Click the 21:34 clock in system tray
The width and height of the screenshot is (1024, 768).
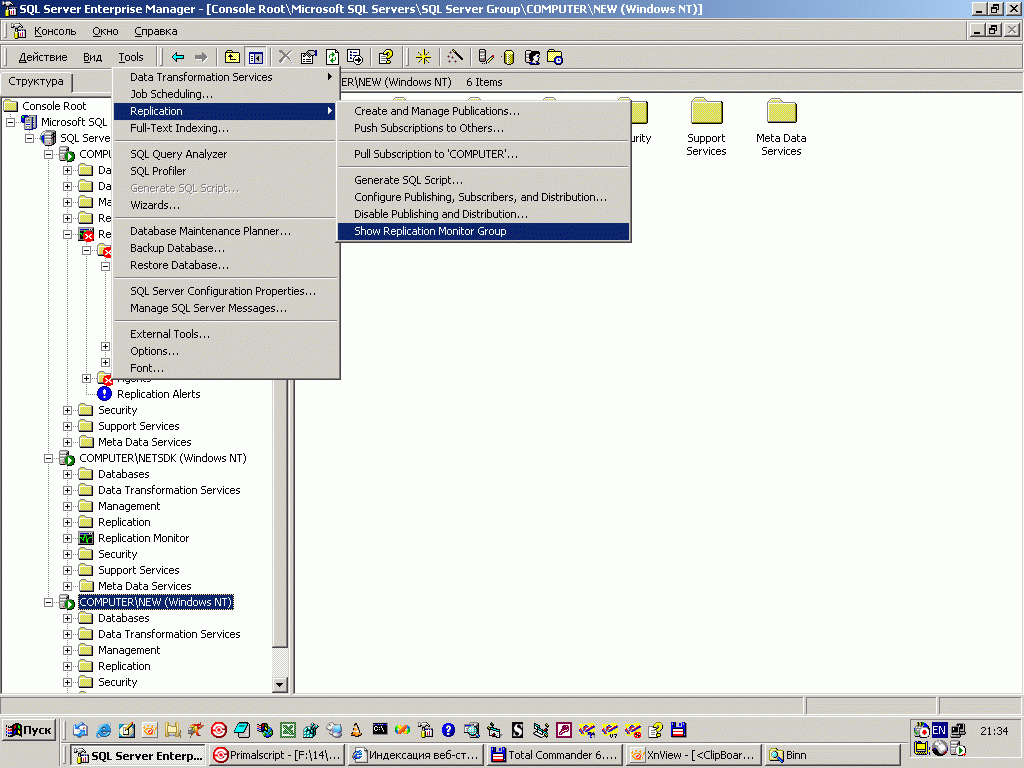pos(994,731)
